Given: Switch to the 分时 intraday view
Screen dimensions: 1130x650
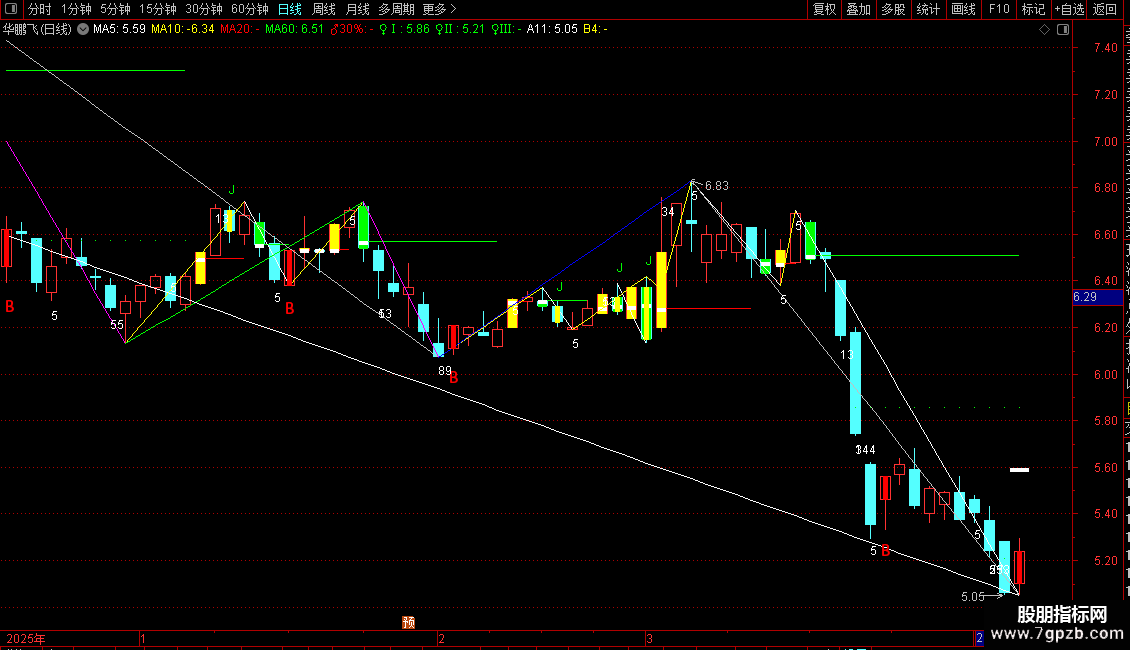Looking at the screenshot, I should [40, 9].
